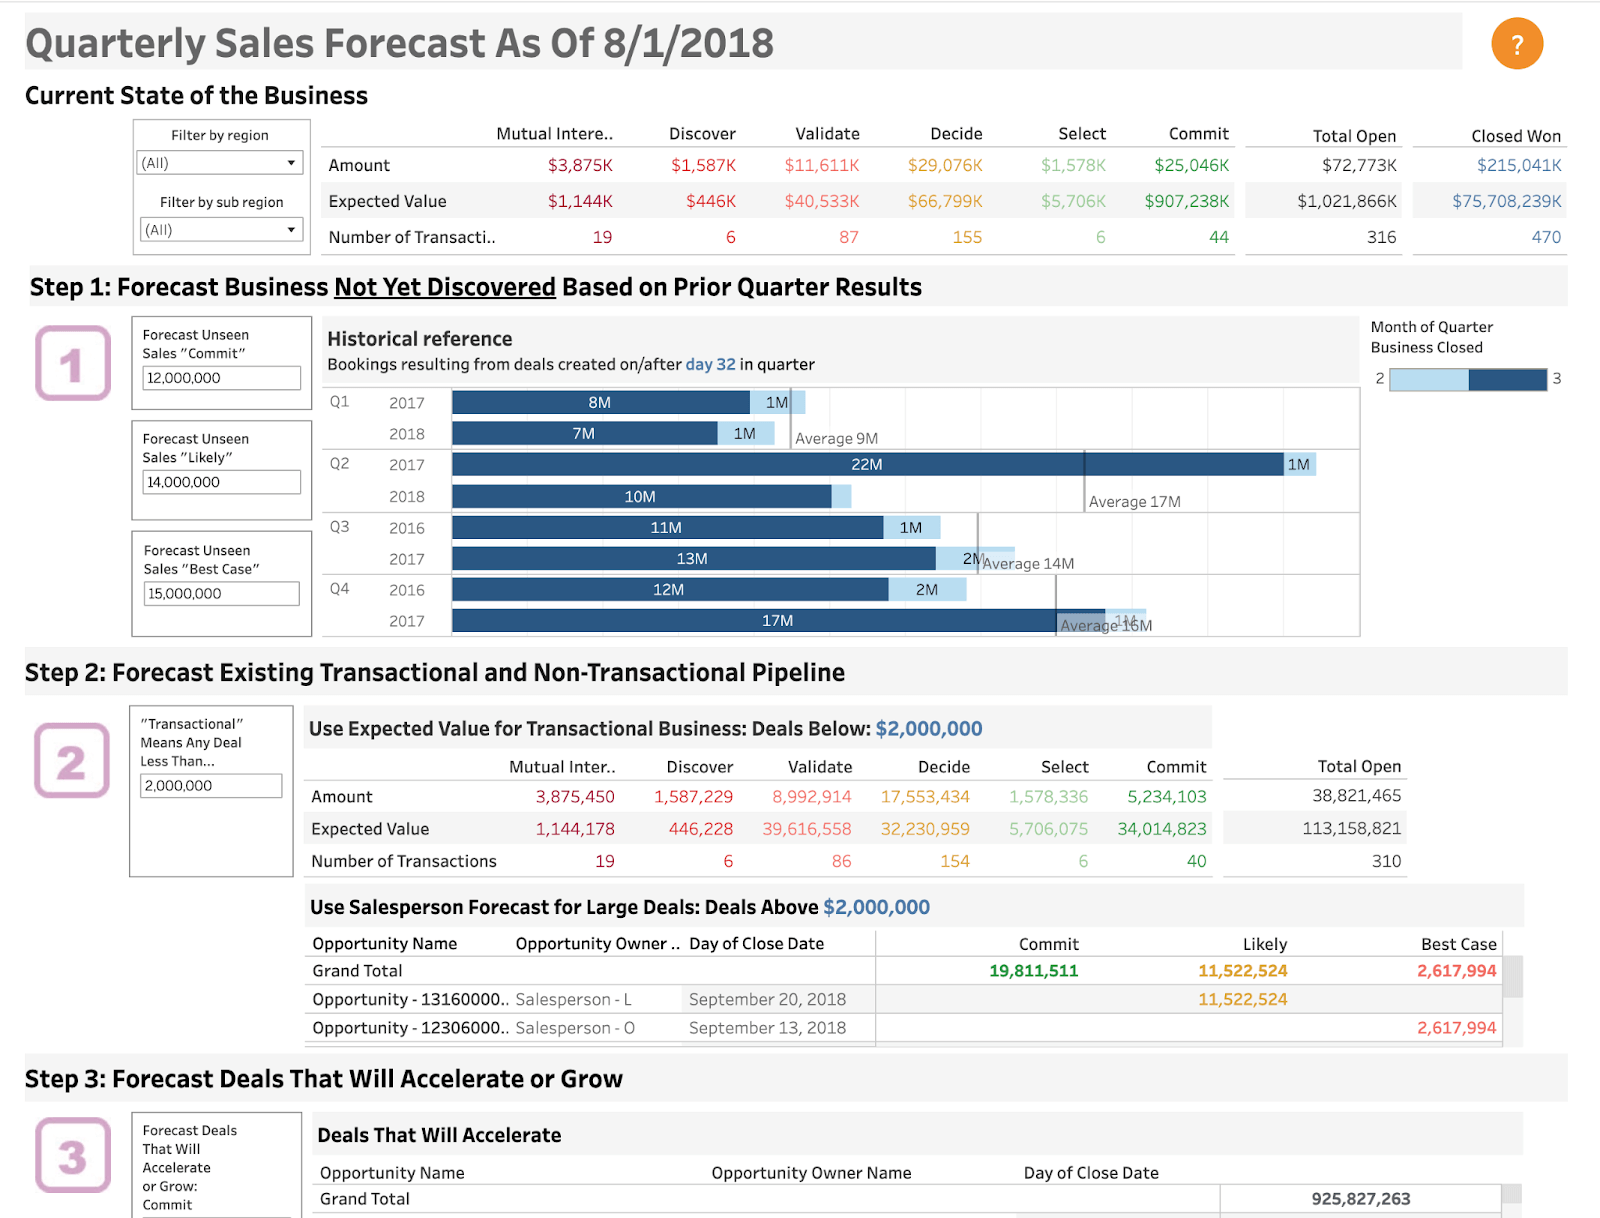The image size is (1600, 1218).
Task: Edit Forecast Unseen Sales Commit field
Action: (221, 378)
